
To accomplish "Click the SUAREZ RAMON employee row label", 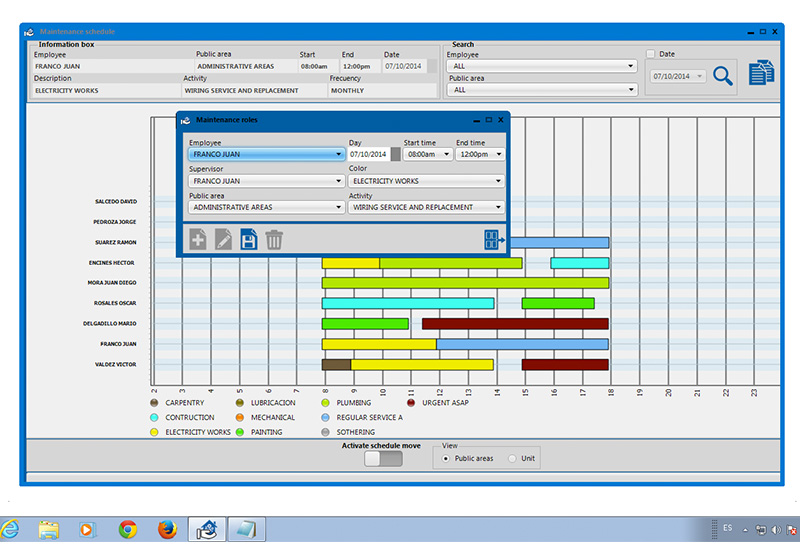I will 114,242.
